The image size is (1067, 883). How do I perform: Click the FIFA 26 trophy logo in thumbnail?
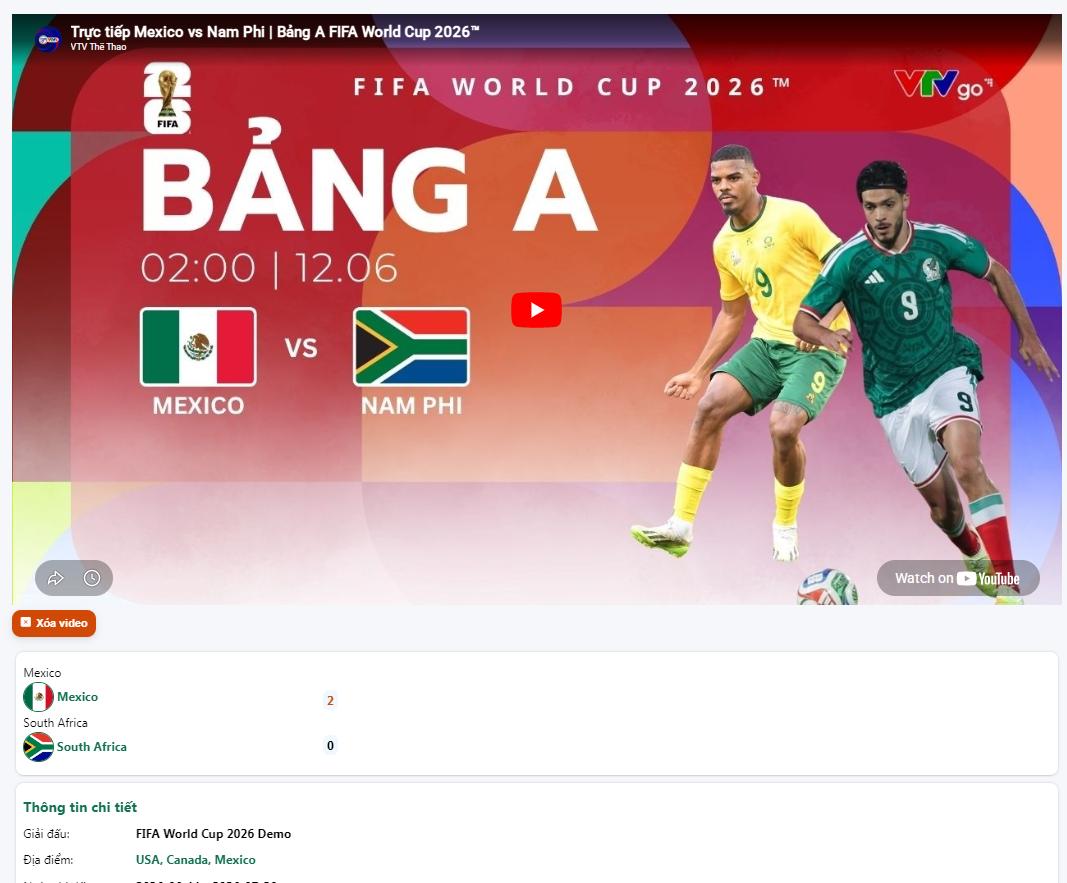(167, 98)
